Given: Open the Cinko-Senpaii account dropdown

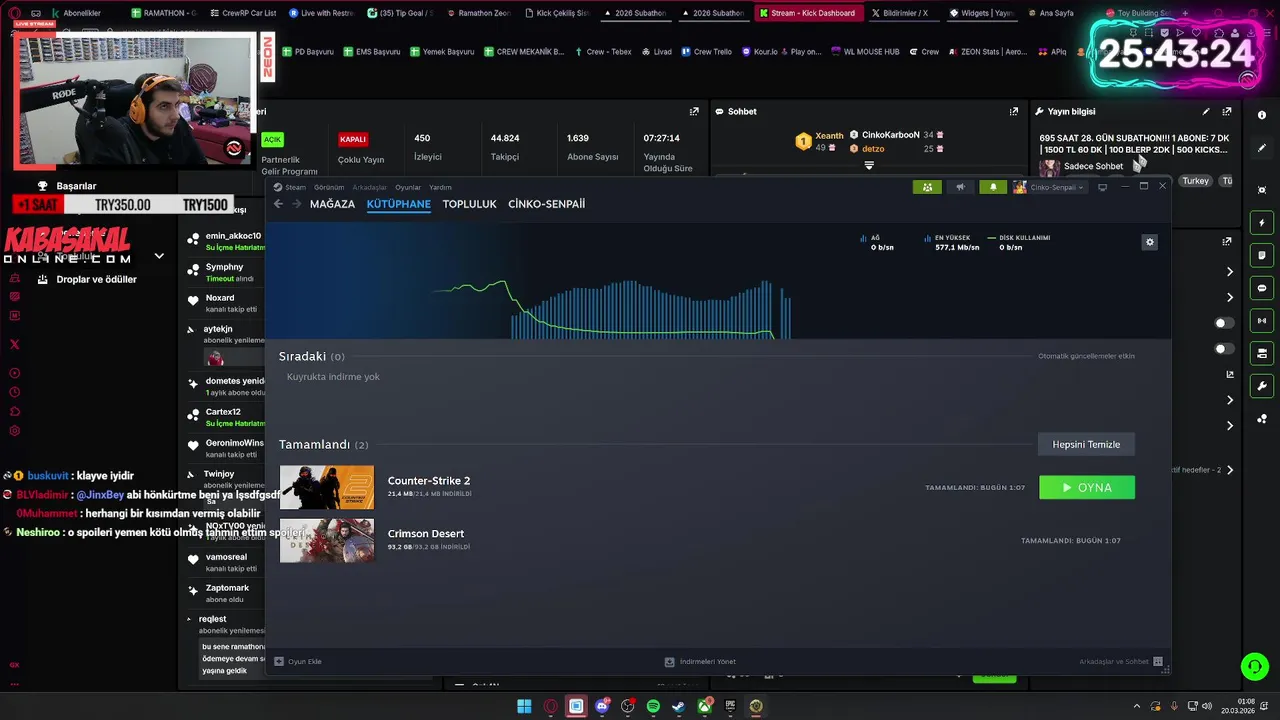Looking at the screenshot, I should tap(1049, 187).
